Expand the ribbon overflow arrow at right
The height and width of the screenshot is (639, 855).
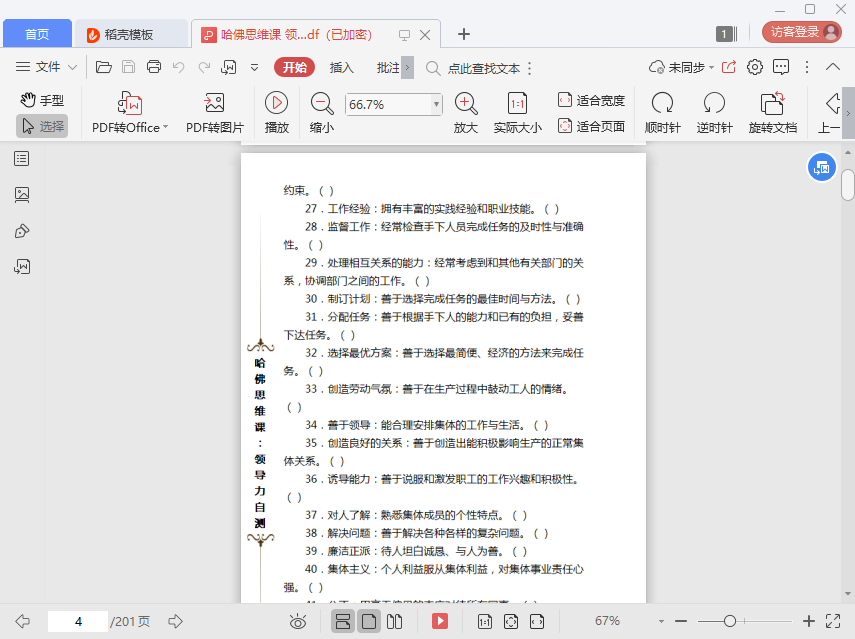848,113
